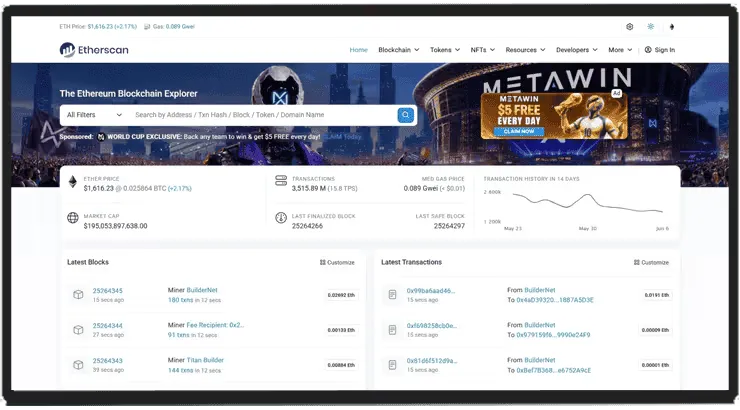Expand the Tokens menu

(x=445, y=50)
